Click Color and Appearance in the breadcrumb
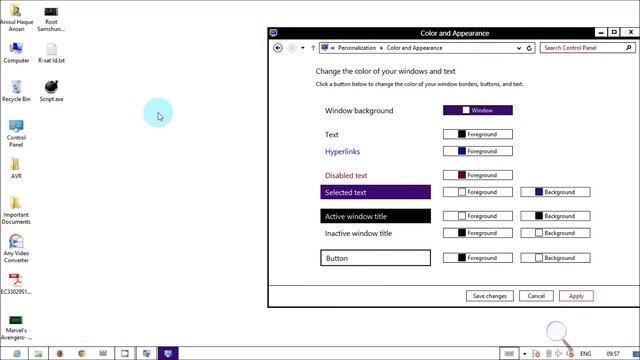 point(414,48)
